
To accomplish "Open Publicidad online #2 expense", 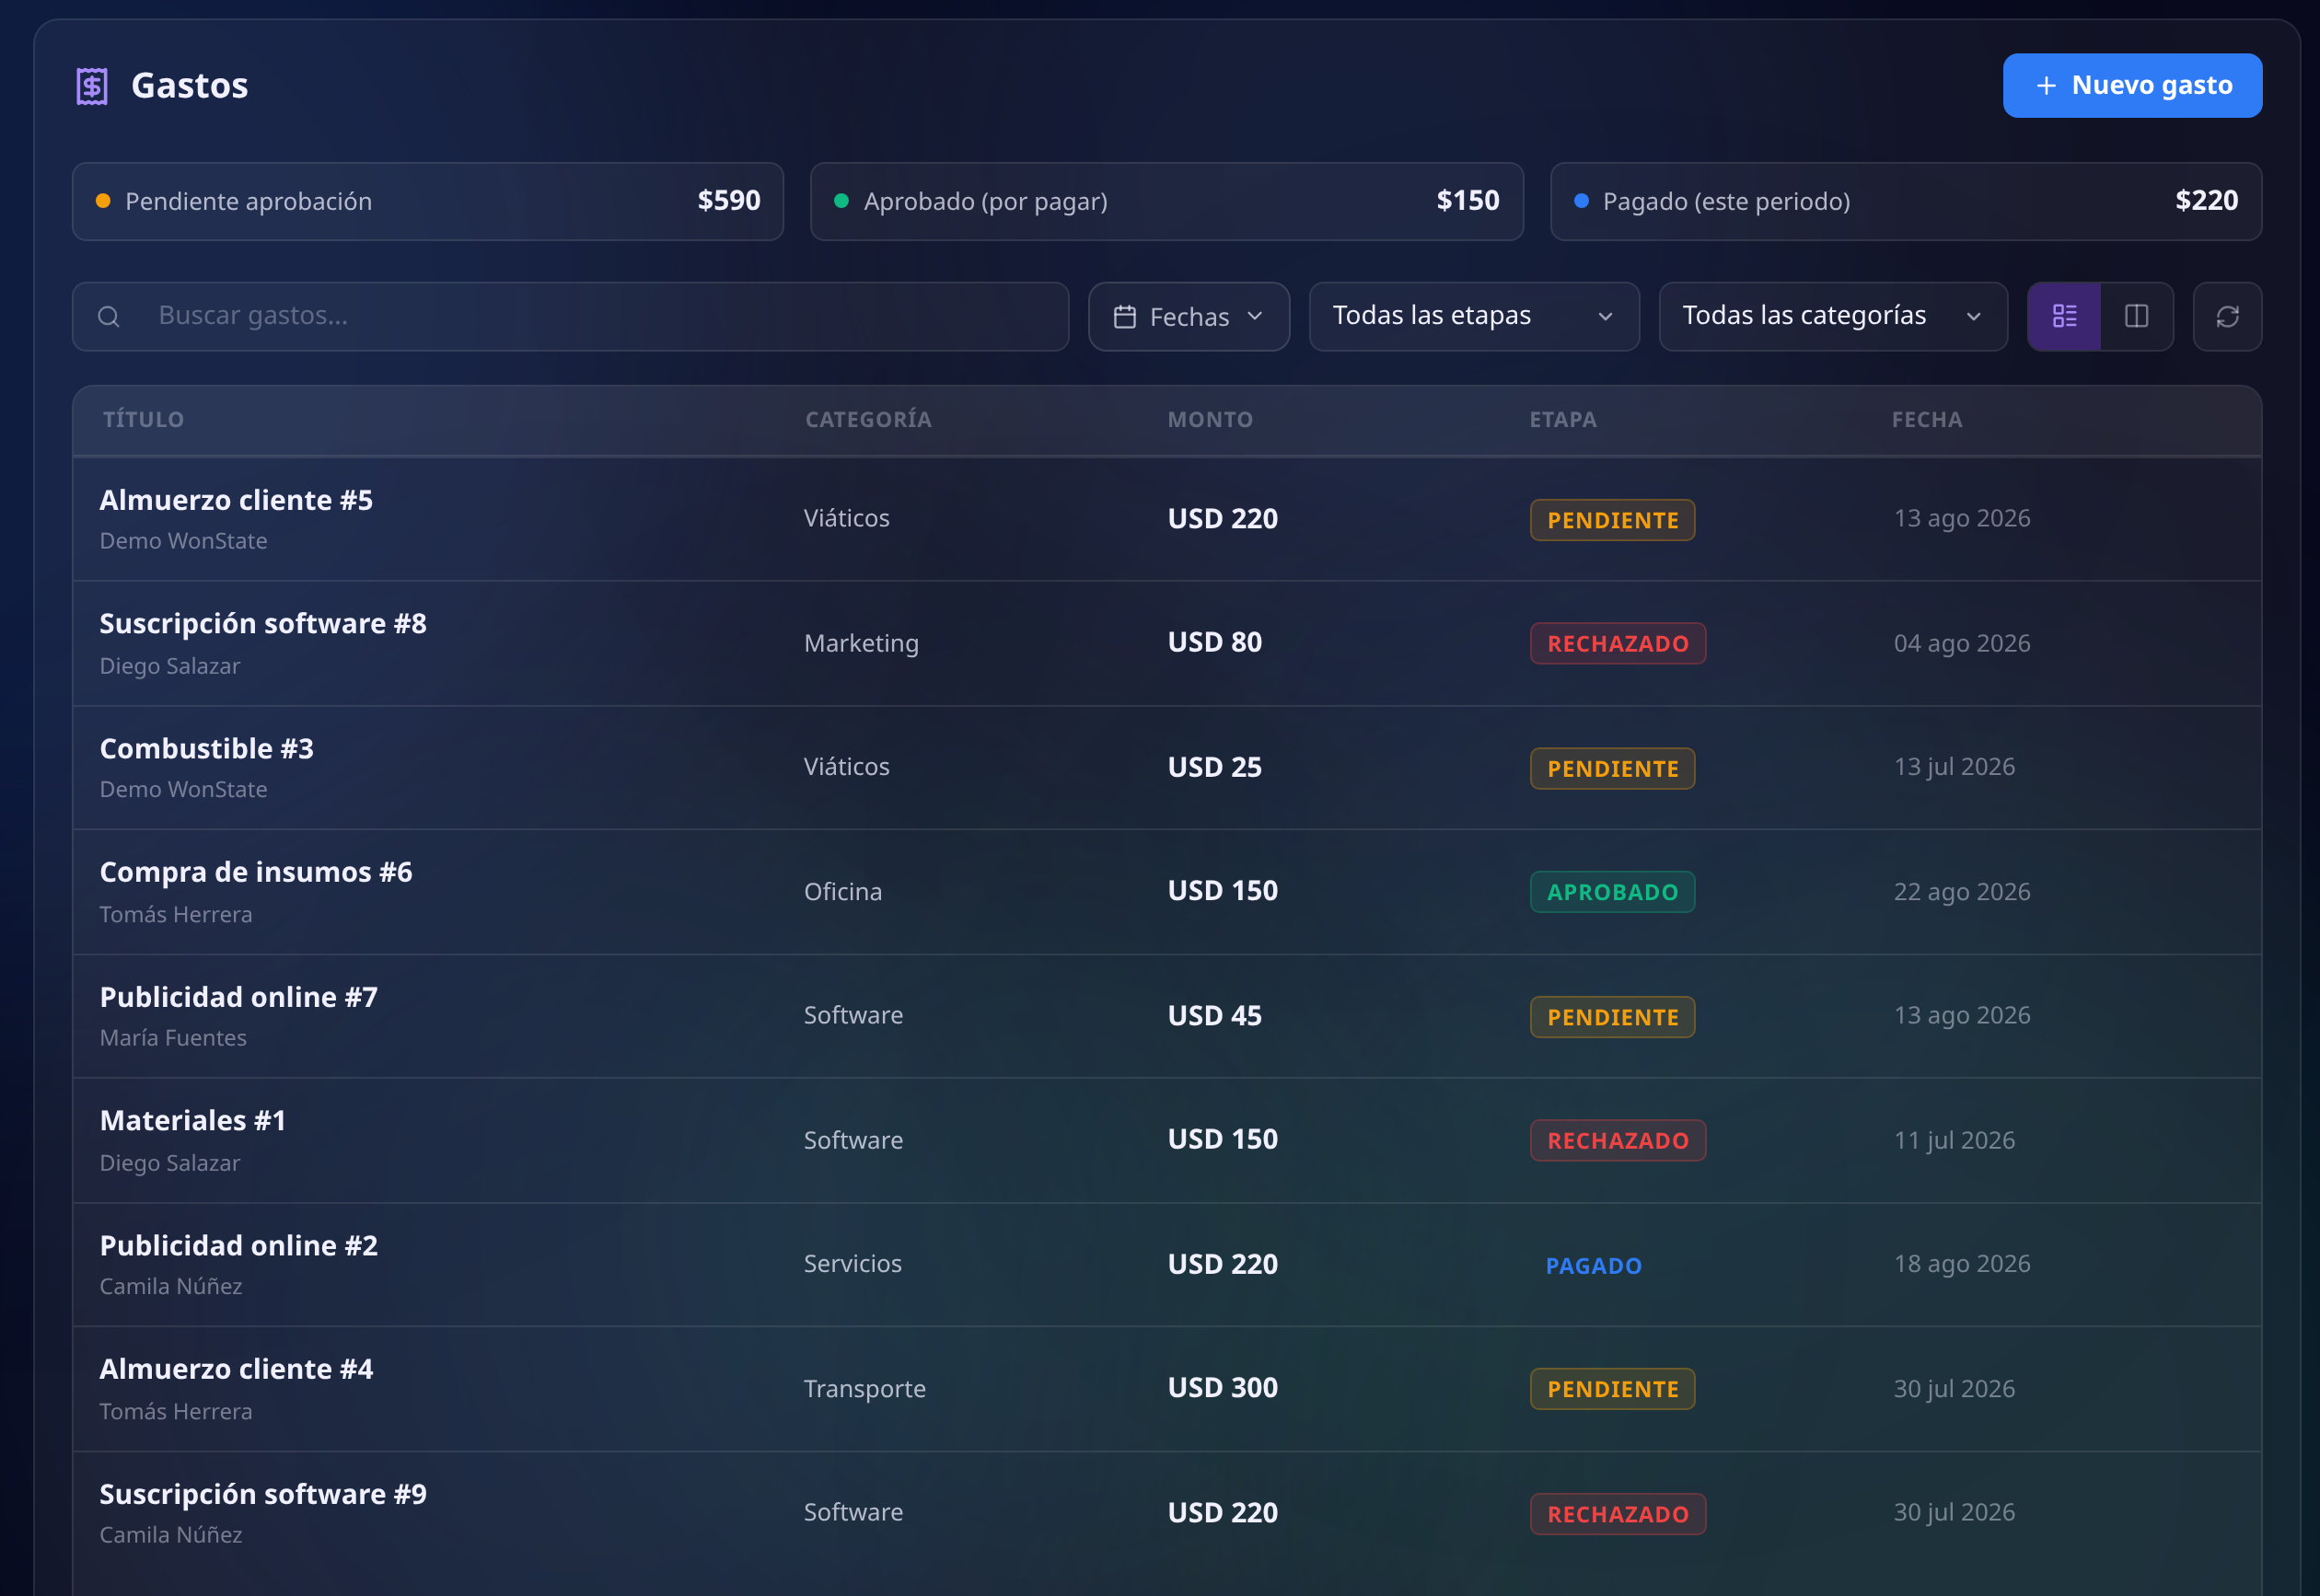I will coord(1167,1265).
